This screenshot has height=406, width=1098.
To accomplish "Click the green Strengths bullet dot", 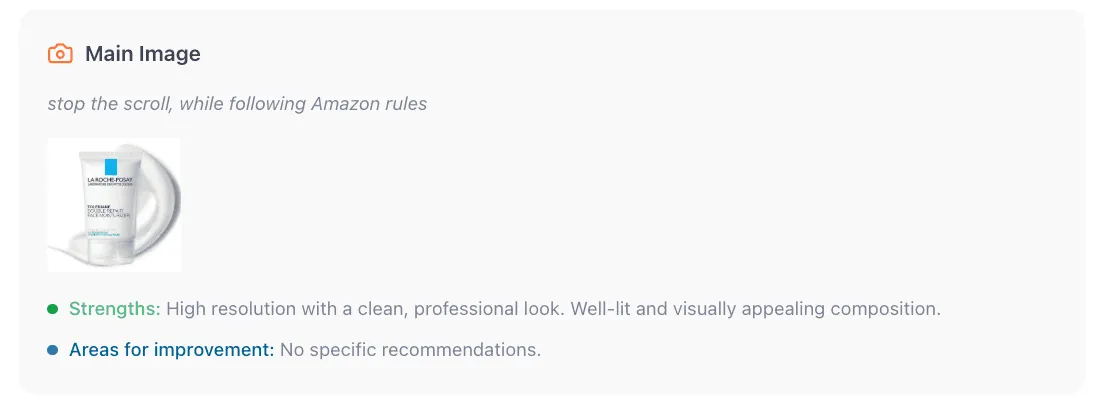I will (x=53, y=309).
